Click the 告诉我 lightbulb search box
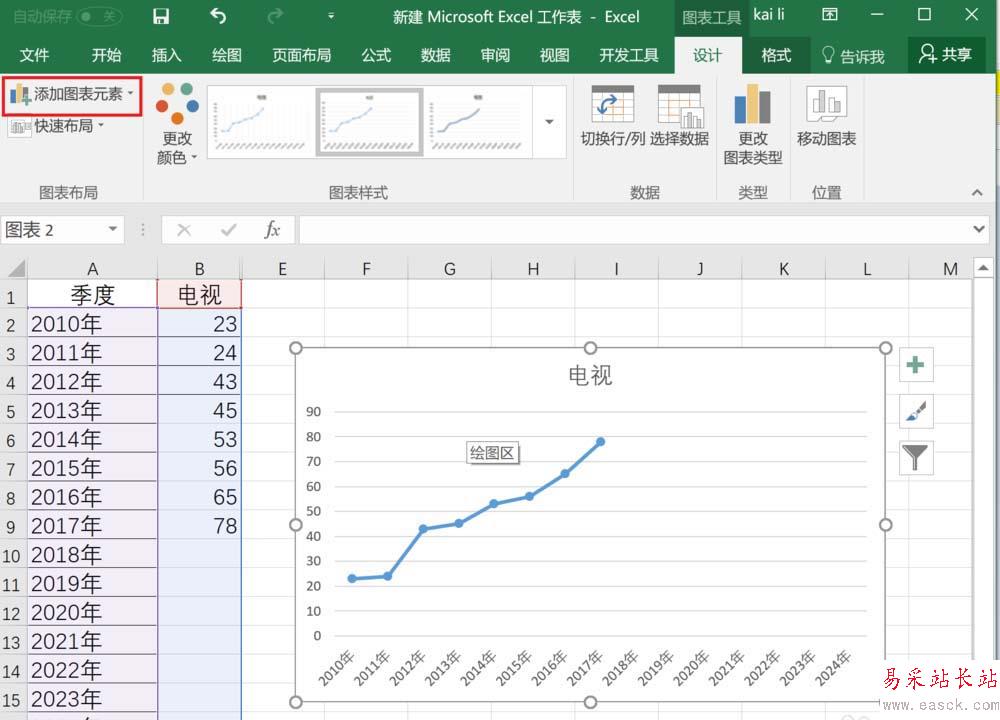The height and width of the screenshot is (720, 1000). [x=853, y=56]
